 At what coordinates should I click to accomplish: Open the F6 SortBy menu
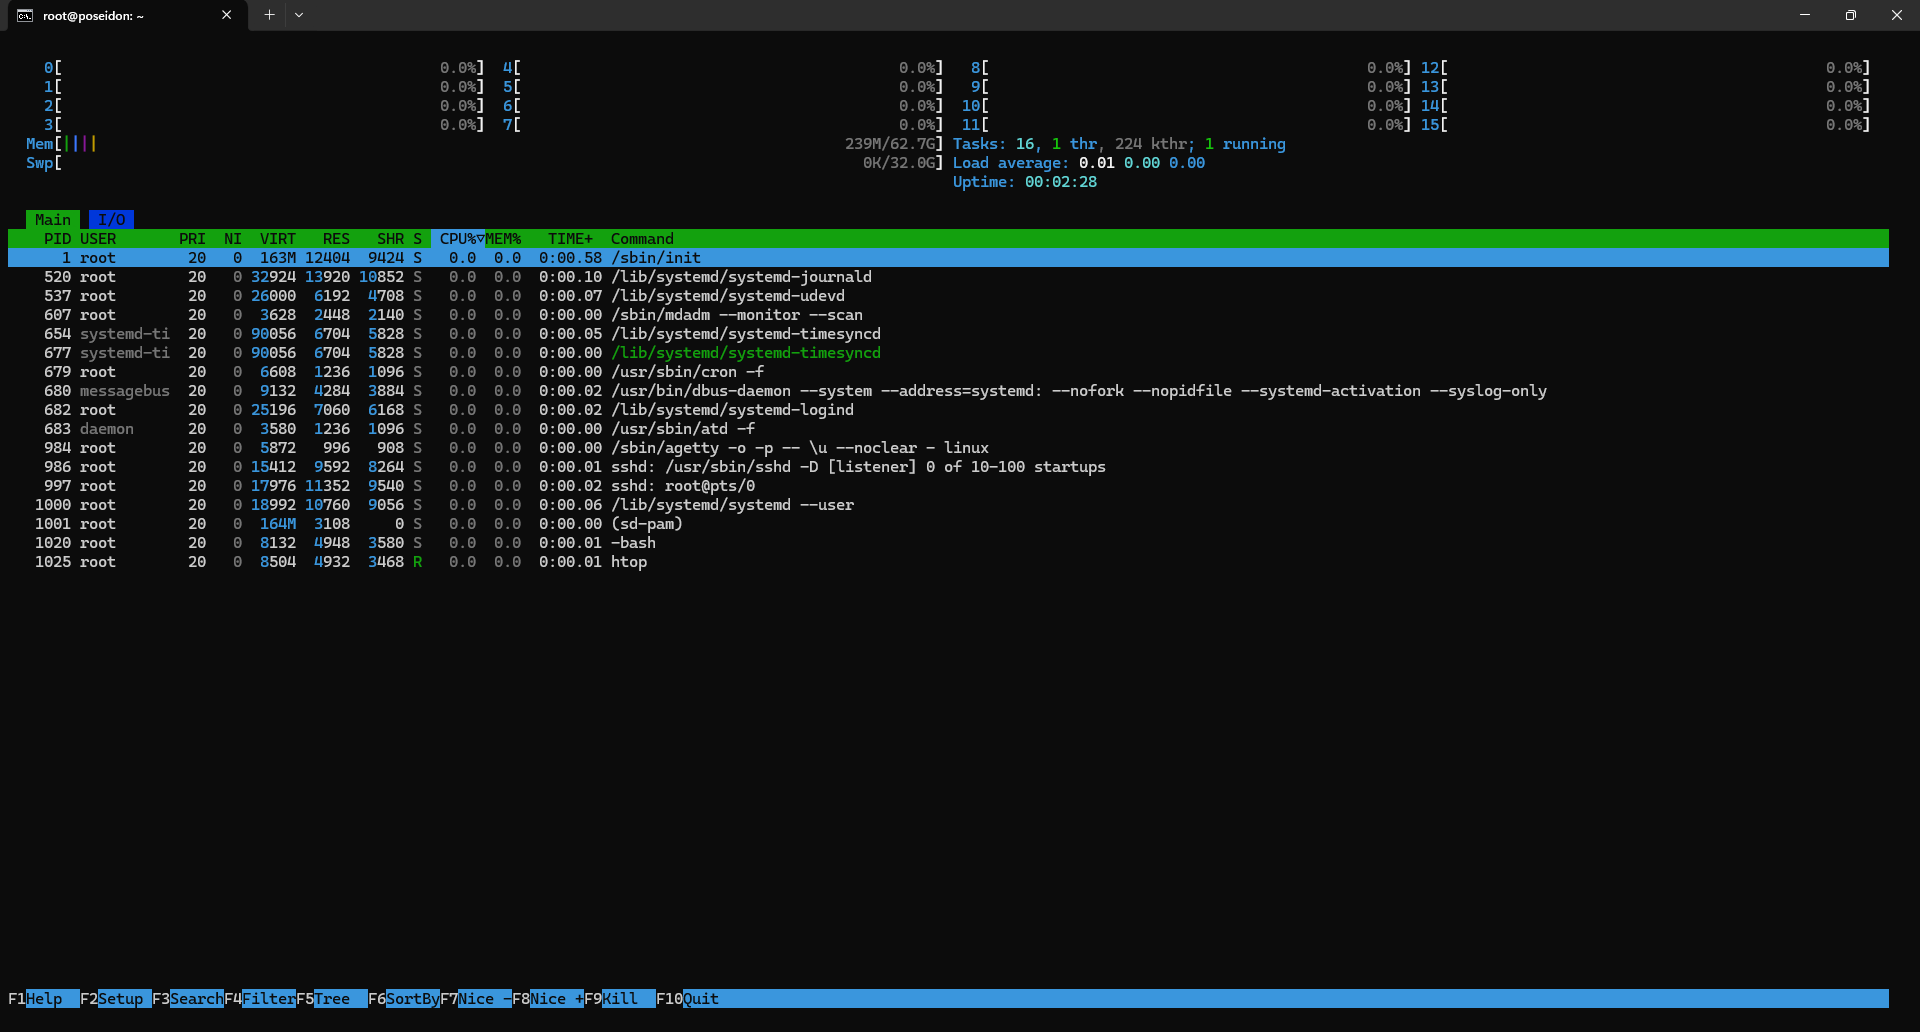(412, 999)
